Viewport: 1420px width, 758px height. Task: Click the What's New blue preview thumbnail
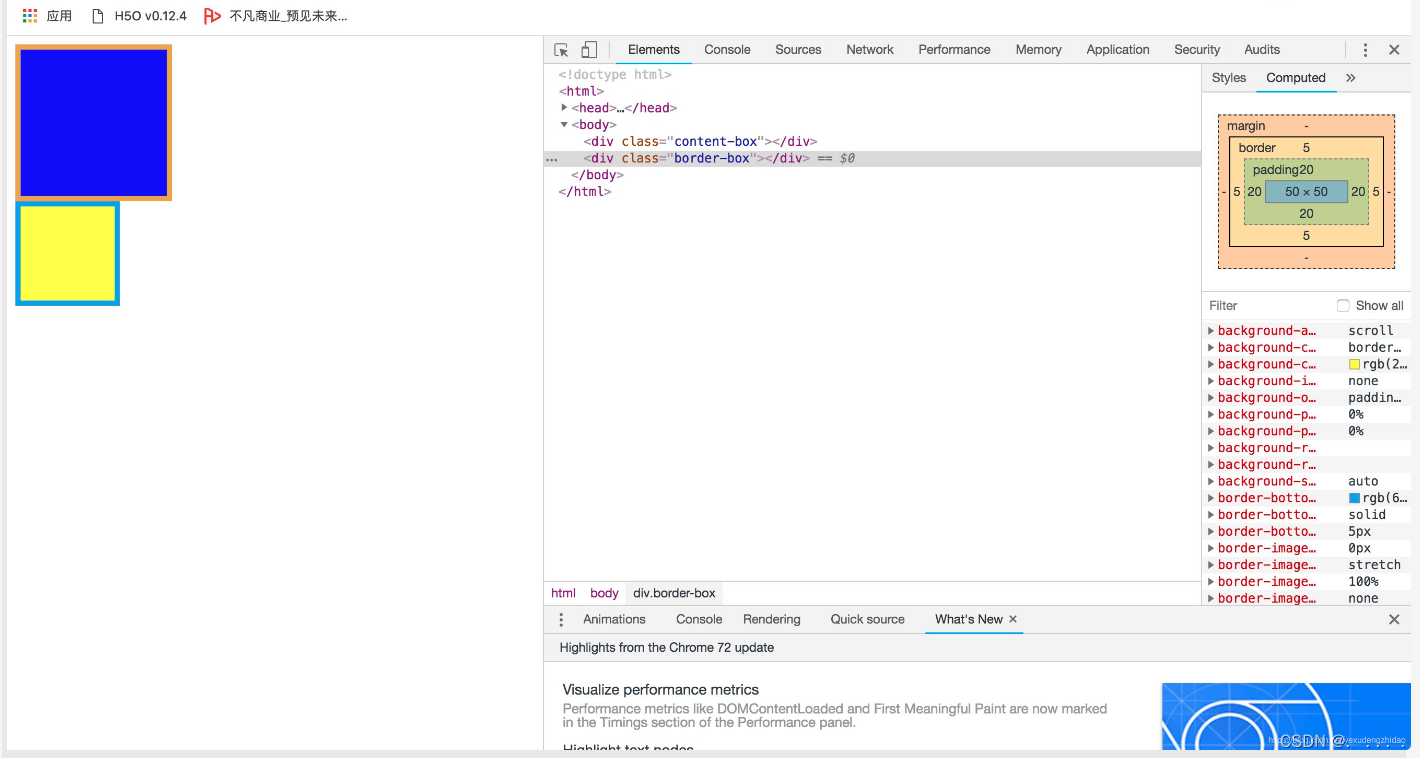click(x=1286, y=716)
